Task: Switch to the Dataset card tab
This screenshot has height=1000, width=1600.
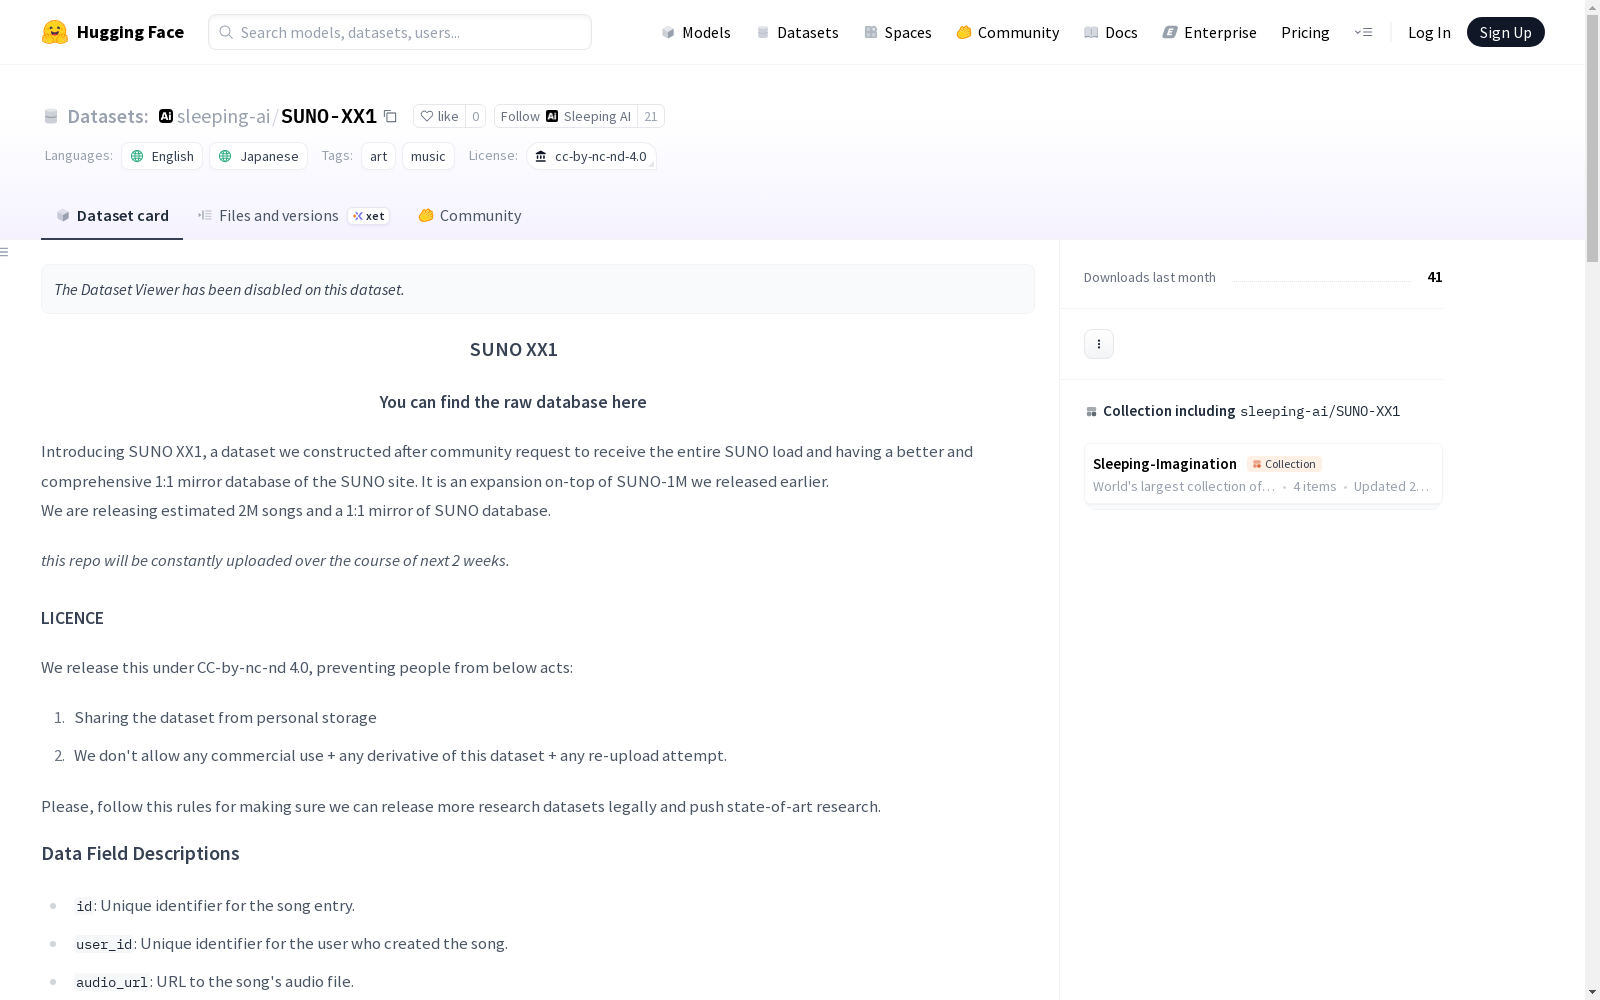Action: click(x=112, y=216)
